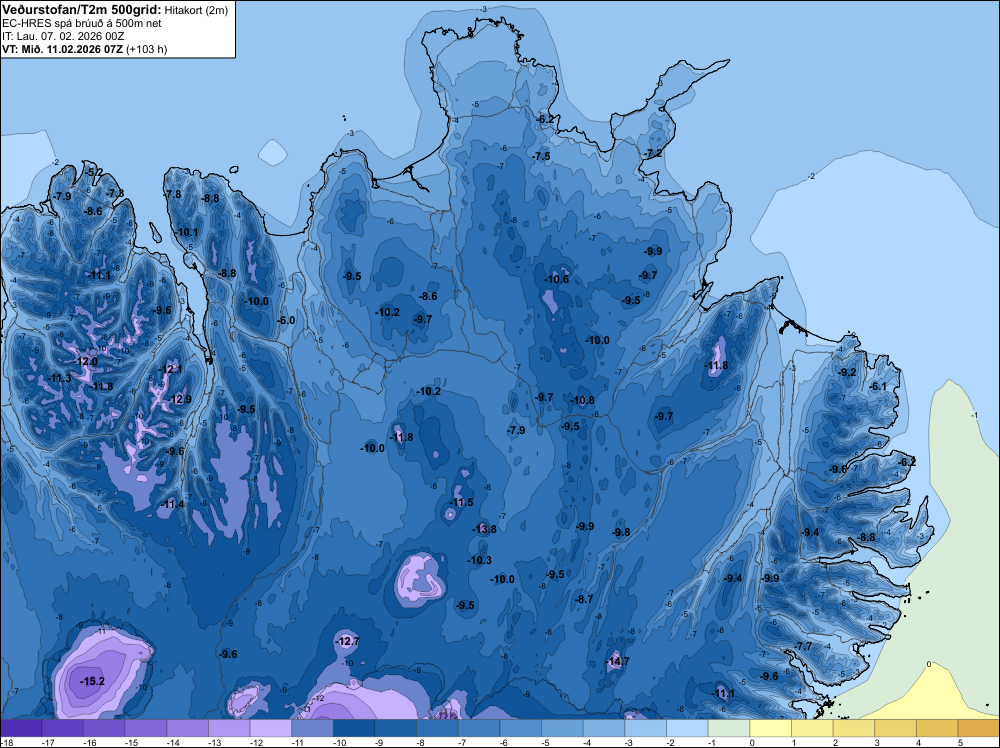The width and height of the screenshot is (1000, 748).
Task: Click the -6.1 temperature value on the map
Action: pyautogui.click(x=878, y=386)
